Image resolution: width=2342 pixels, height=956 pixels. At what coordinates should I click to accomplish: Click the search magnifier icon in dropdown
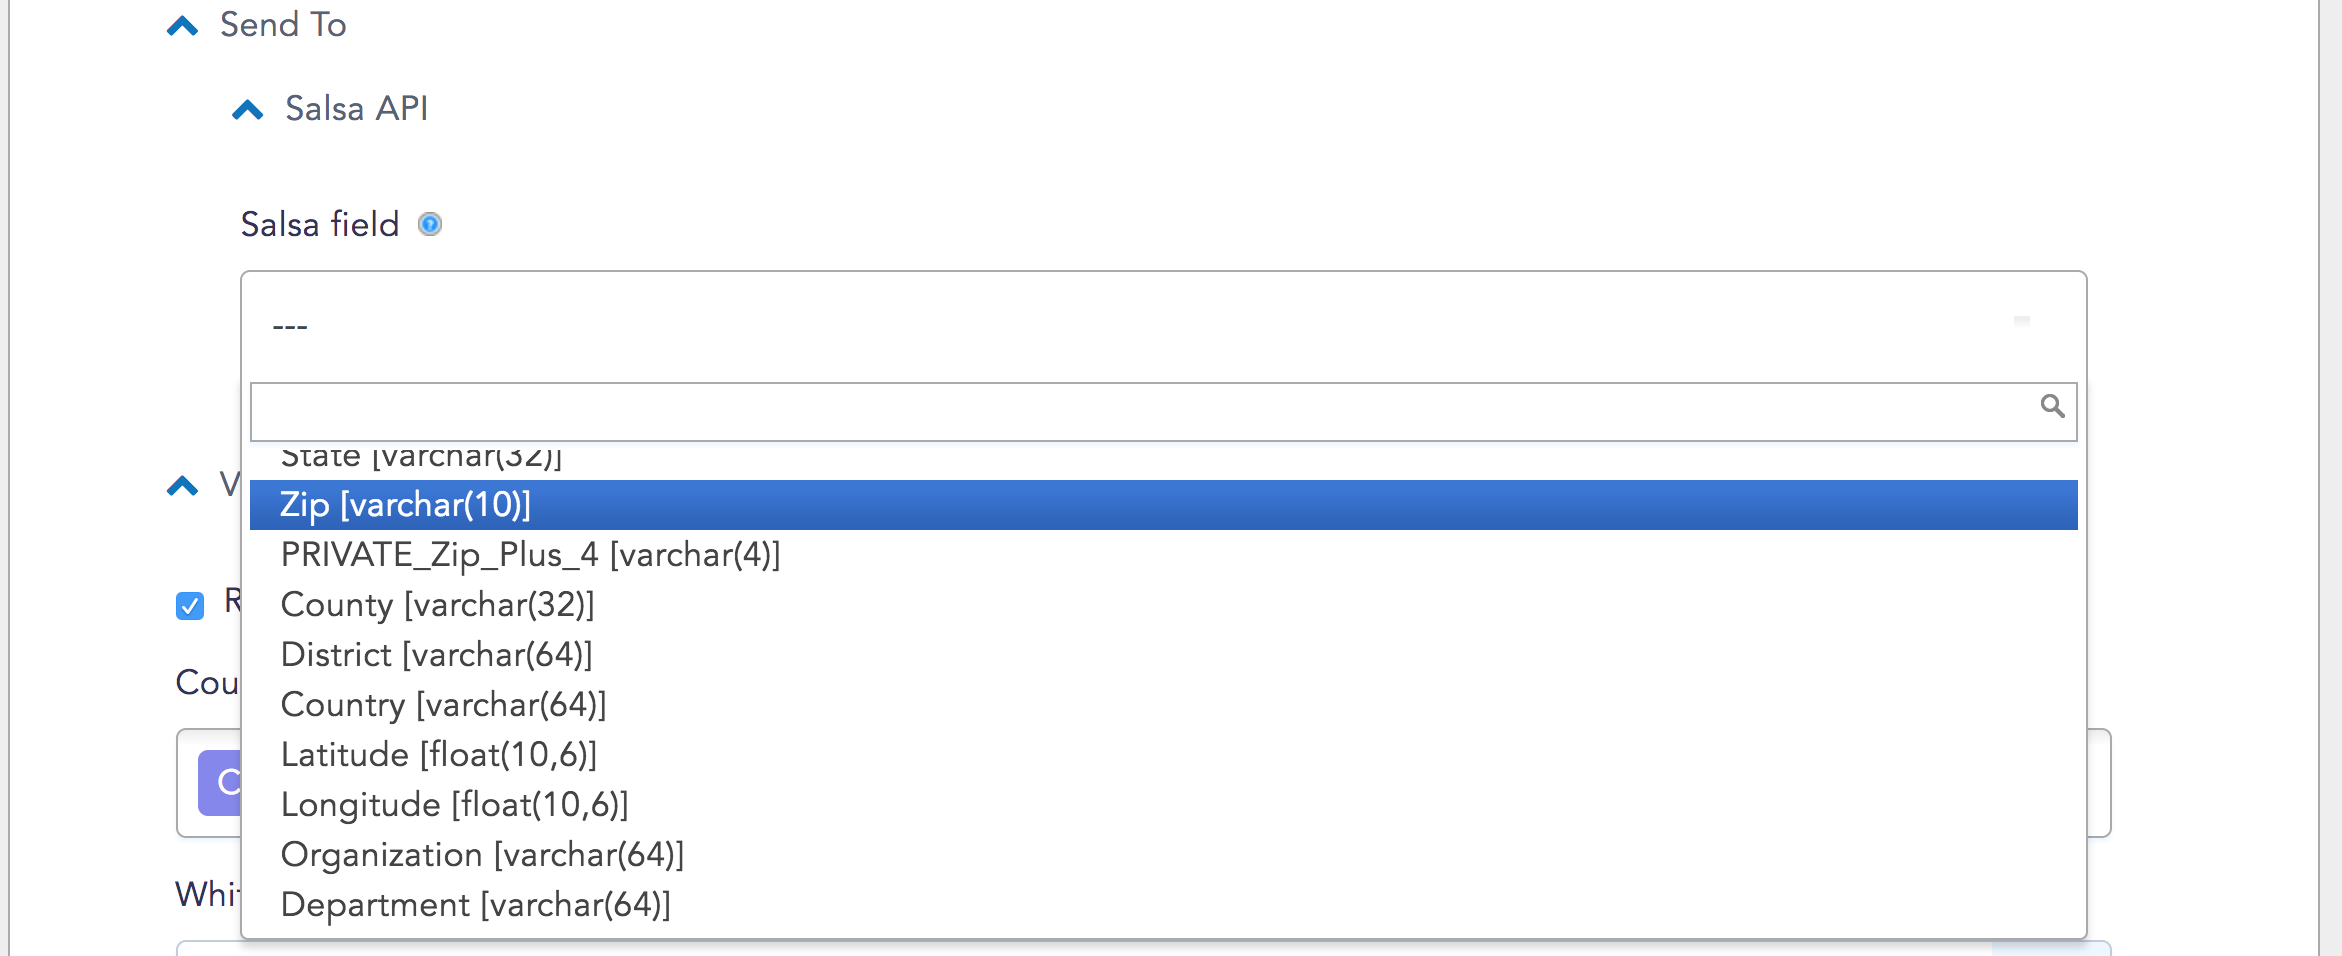(x=2052, y=406)
